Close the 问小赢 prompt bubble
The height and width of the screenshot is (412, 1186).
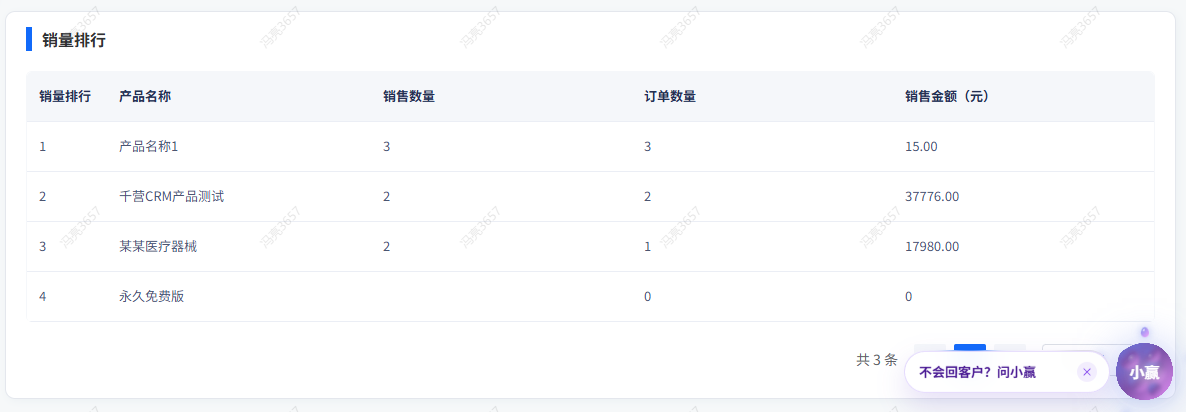coord(1087,372)
